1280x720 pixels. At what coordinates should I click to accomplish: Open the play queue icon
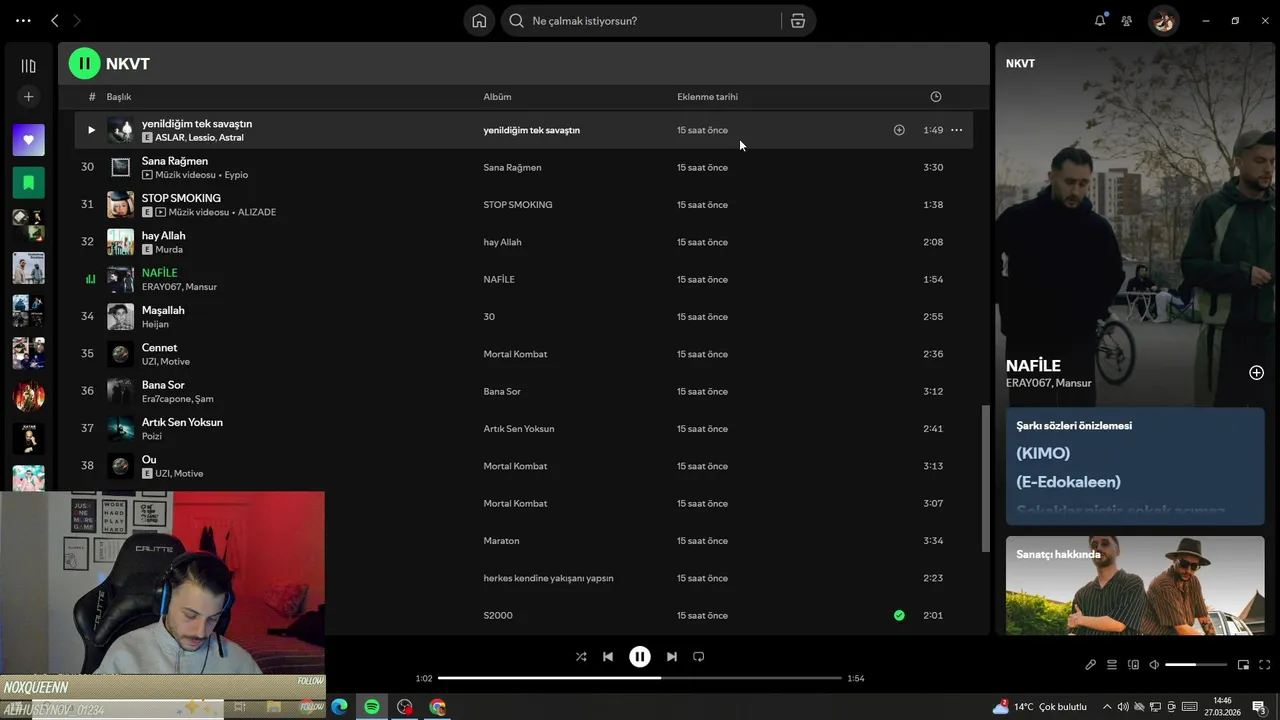point(1112,665)
